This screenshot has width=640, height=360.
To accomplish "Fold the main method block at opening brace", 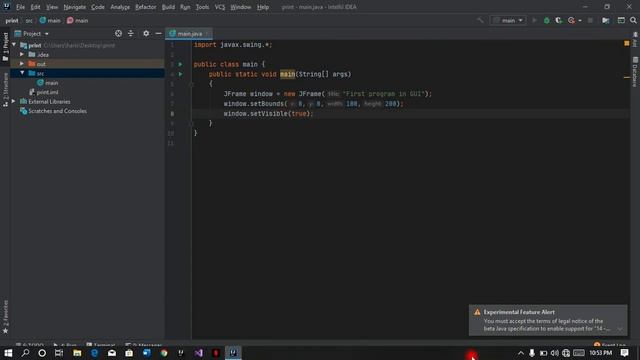I will [x=191, y=84].
